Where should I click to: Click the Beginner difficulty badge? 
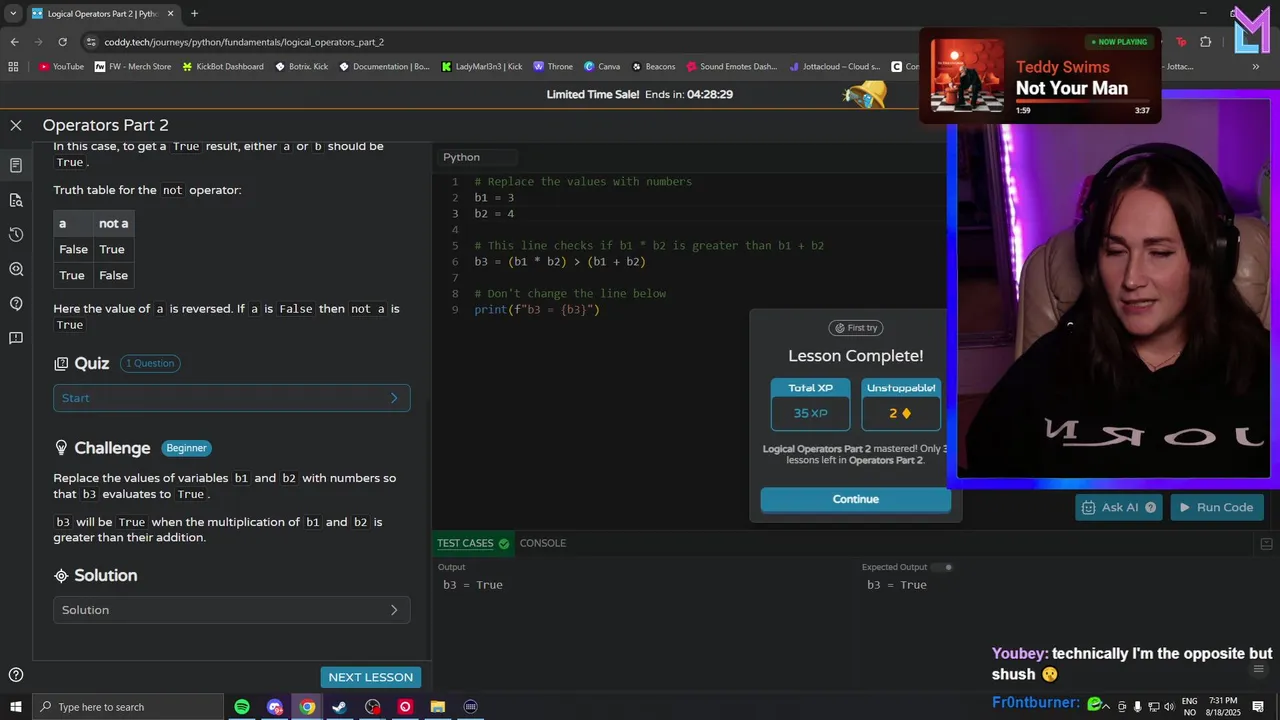[x=186, y=448]
